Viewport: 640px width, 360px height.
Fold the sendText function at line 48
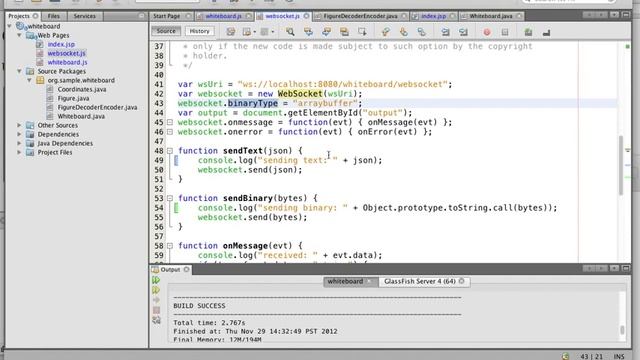pyautogui.click(x=170, y=151)
